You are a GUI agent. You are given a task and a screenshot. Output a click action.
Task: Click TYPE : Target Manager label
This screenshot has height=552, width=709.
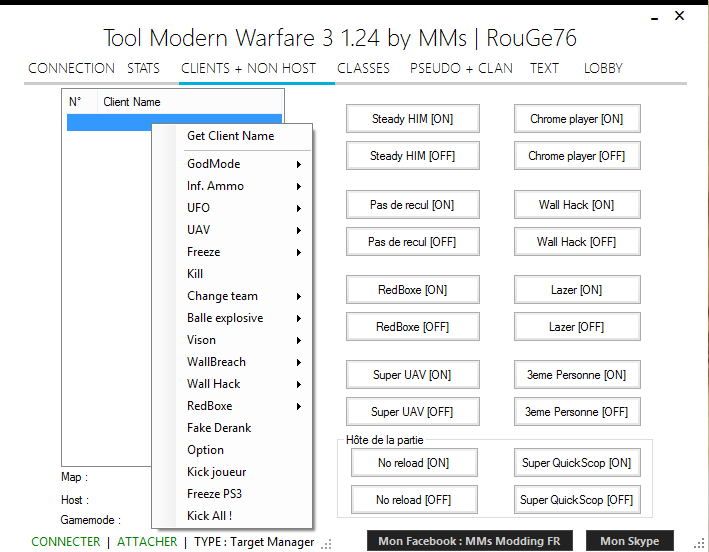pyautogui.click(x=254, y=542)
